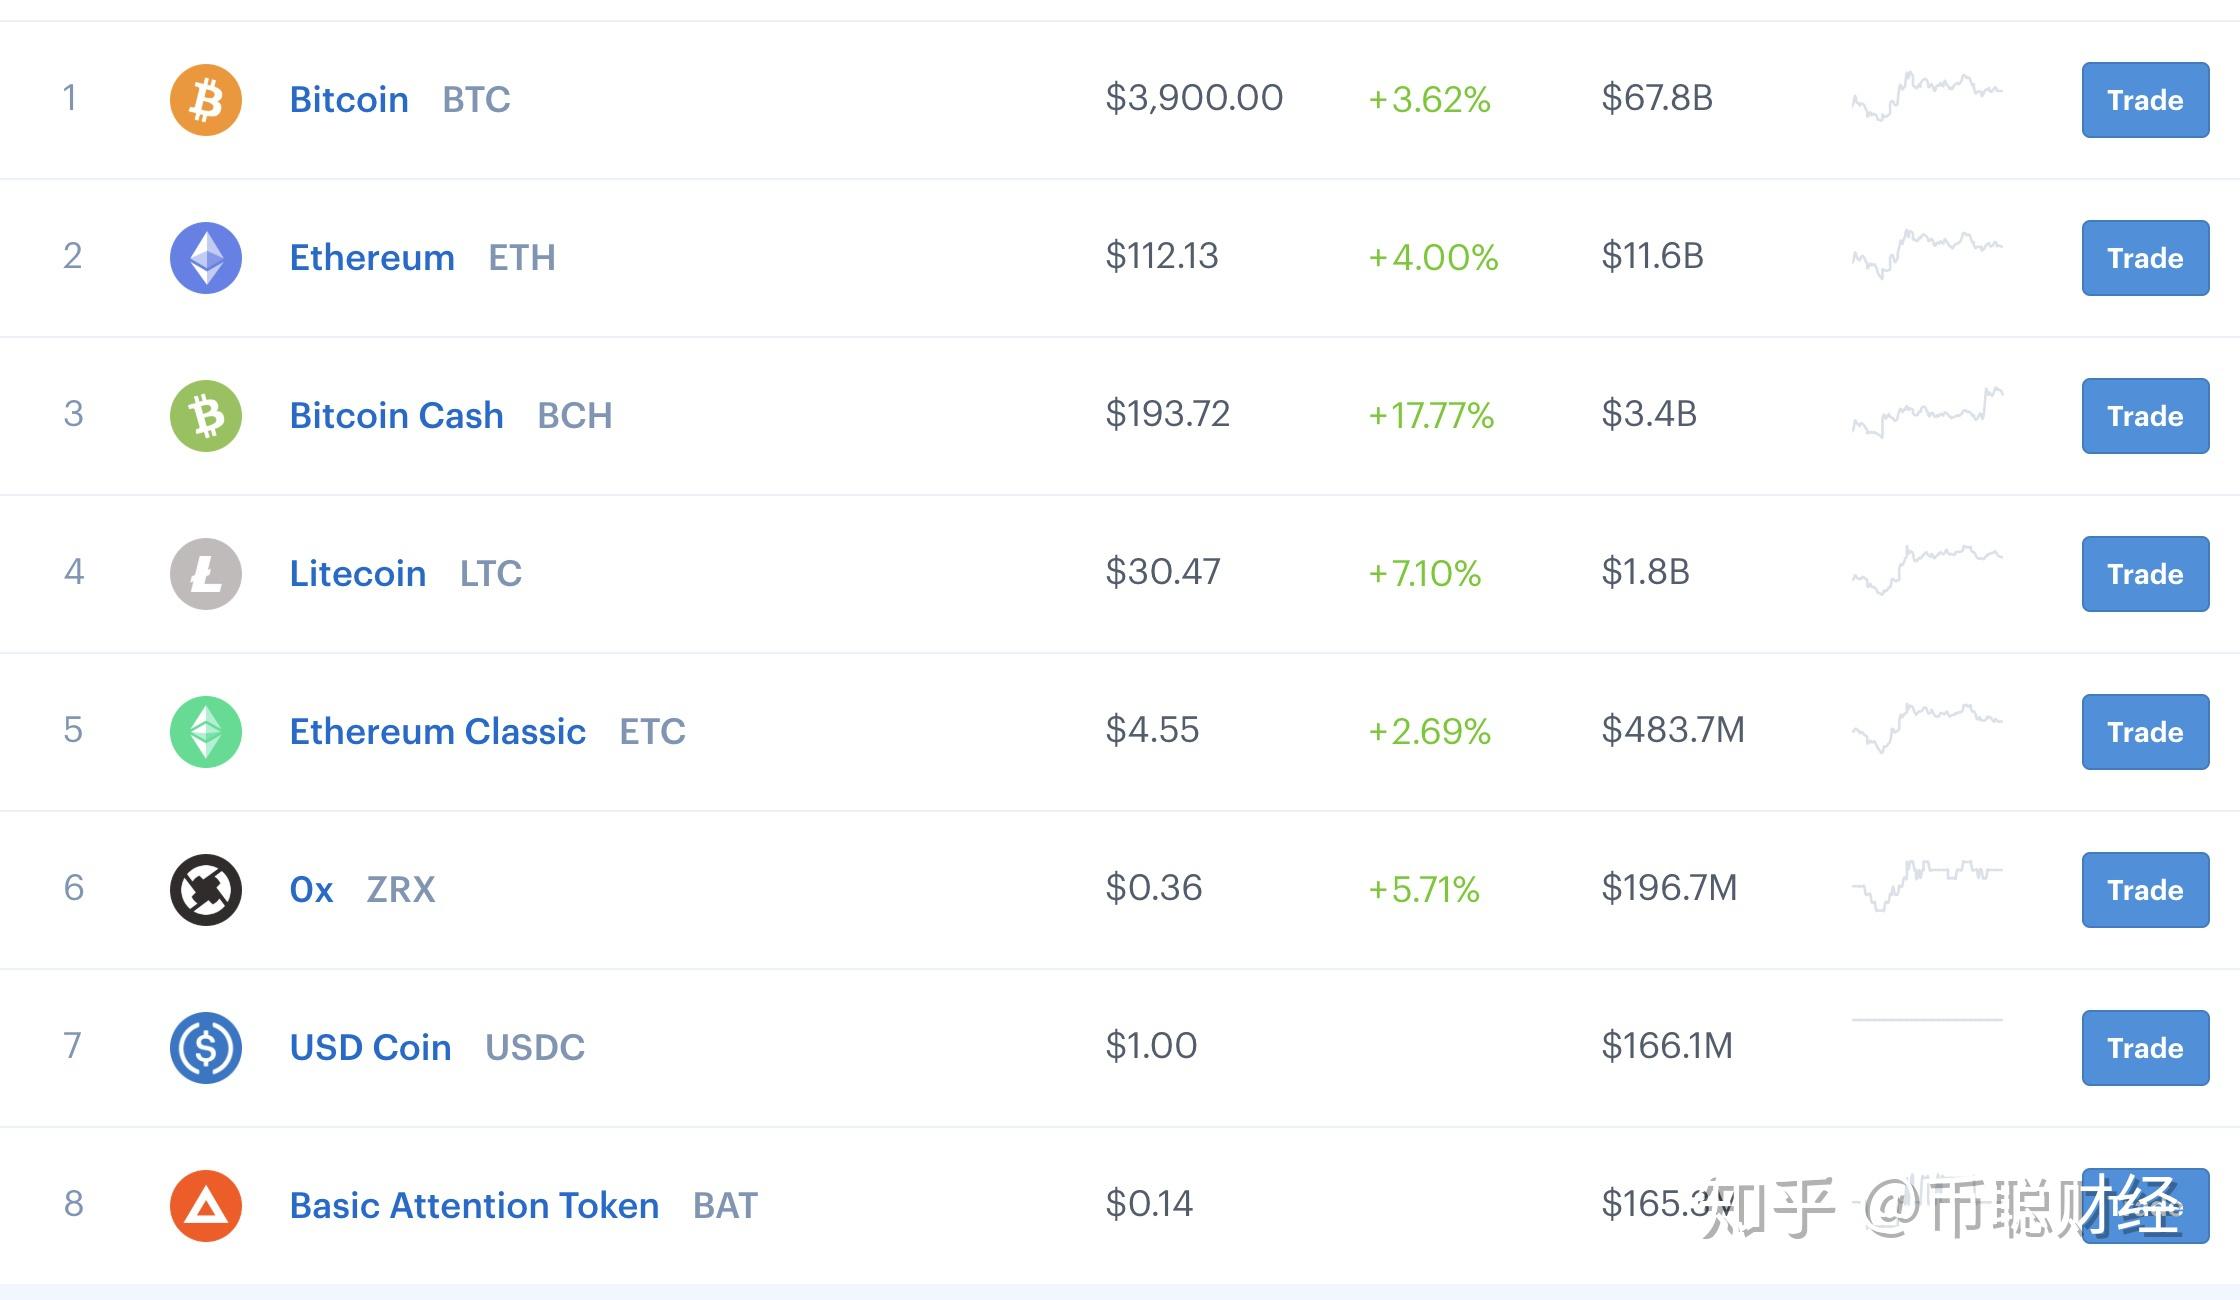Open the Bitcoin asset link
Image resolution: width=2240 pixels, height=1300 pixels.
(349, 100)
